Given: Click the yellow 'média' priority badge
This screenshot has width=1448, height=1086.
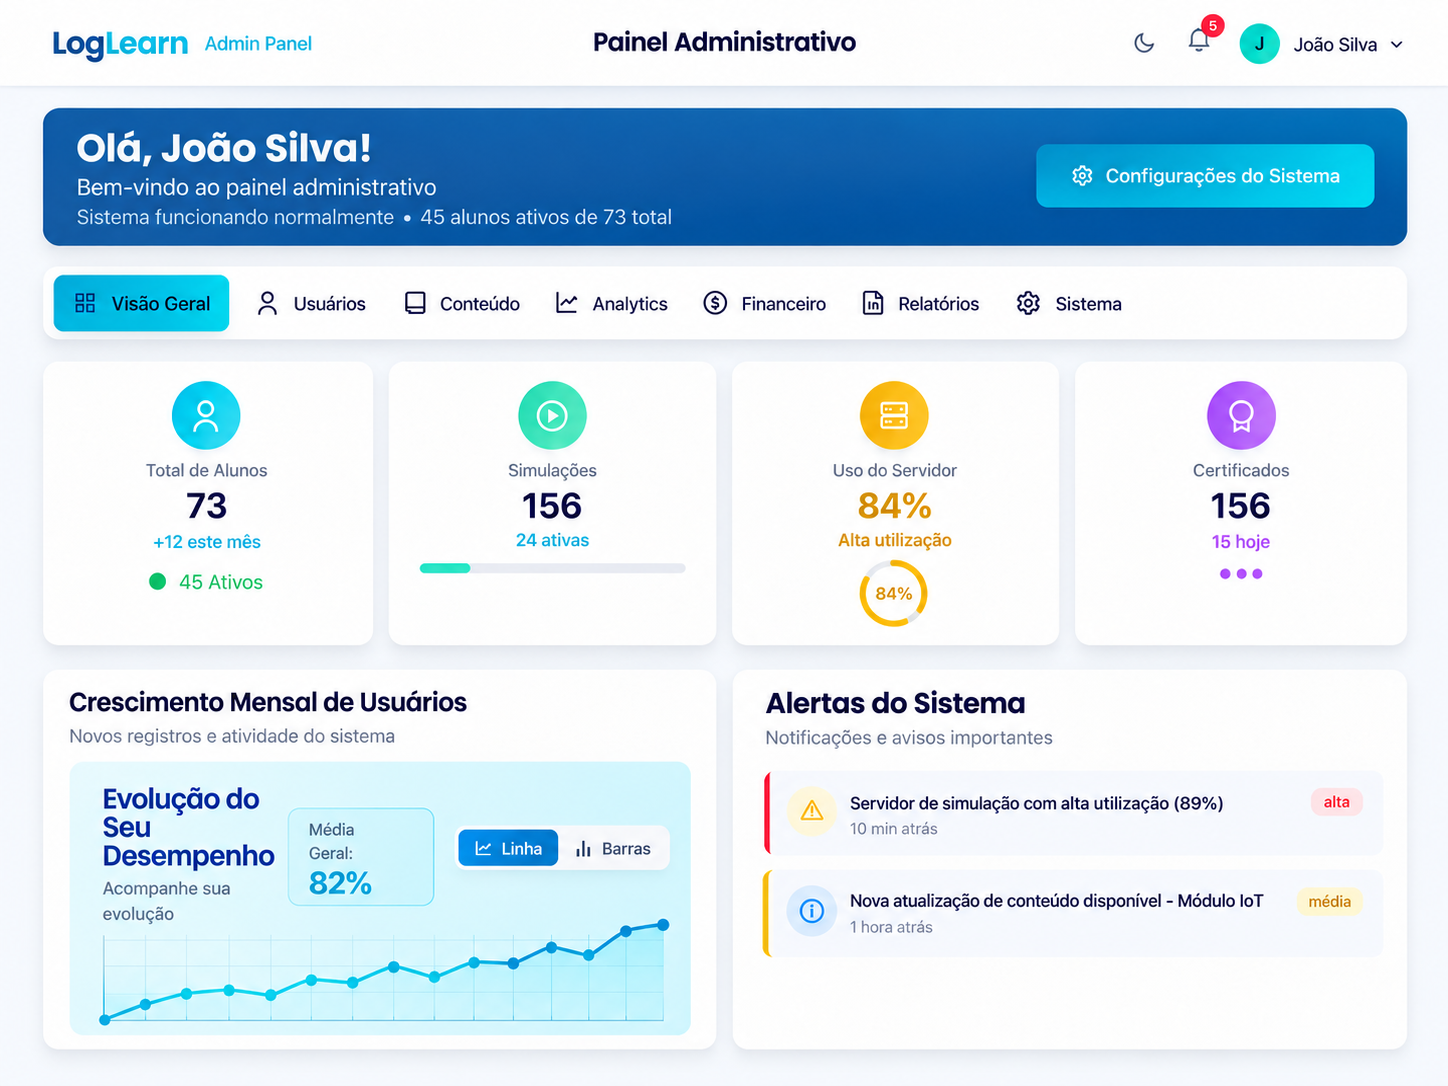Looking at the screenshot, I should tap(1330, 901).
